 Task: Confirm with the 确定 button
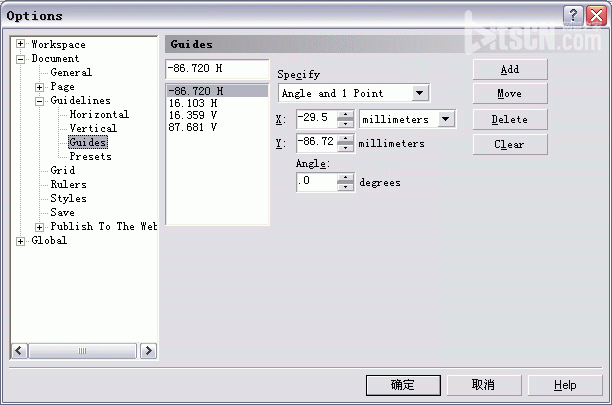pyautogui.click(x=403, y=385)
